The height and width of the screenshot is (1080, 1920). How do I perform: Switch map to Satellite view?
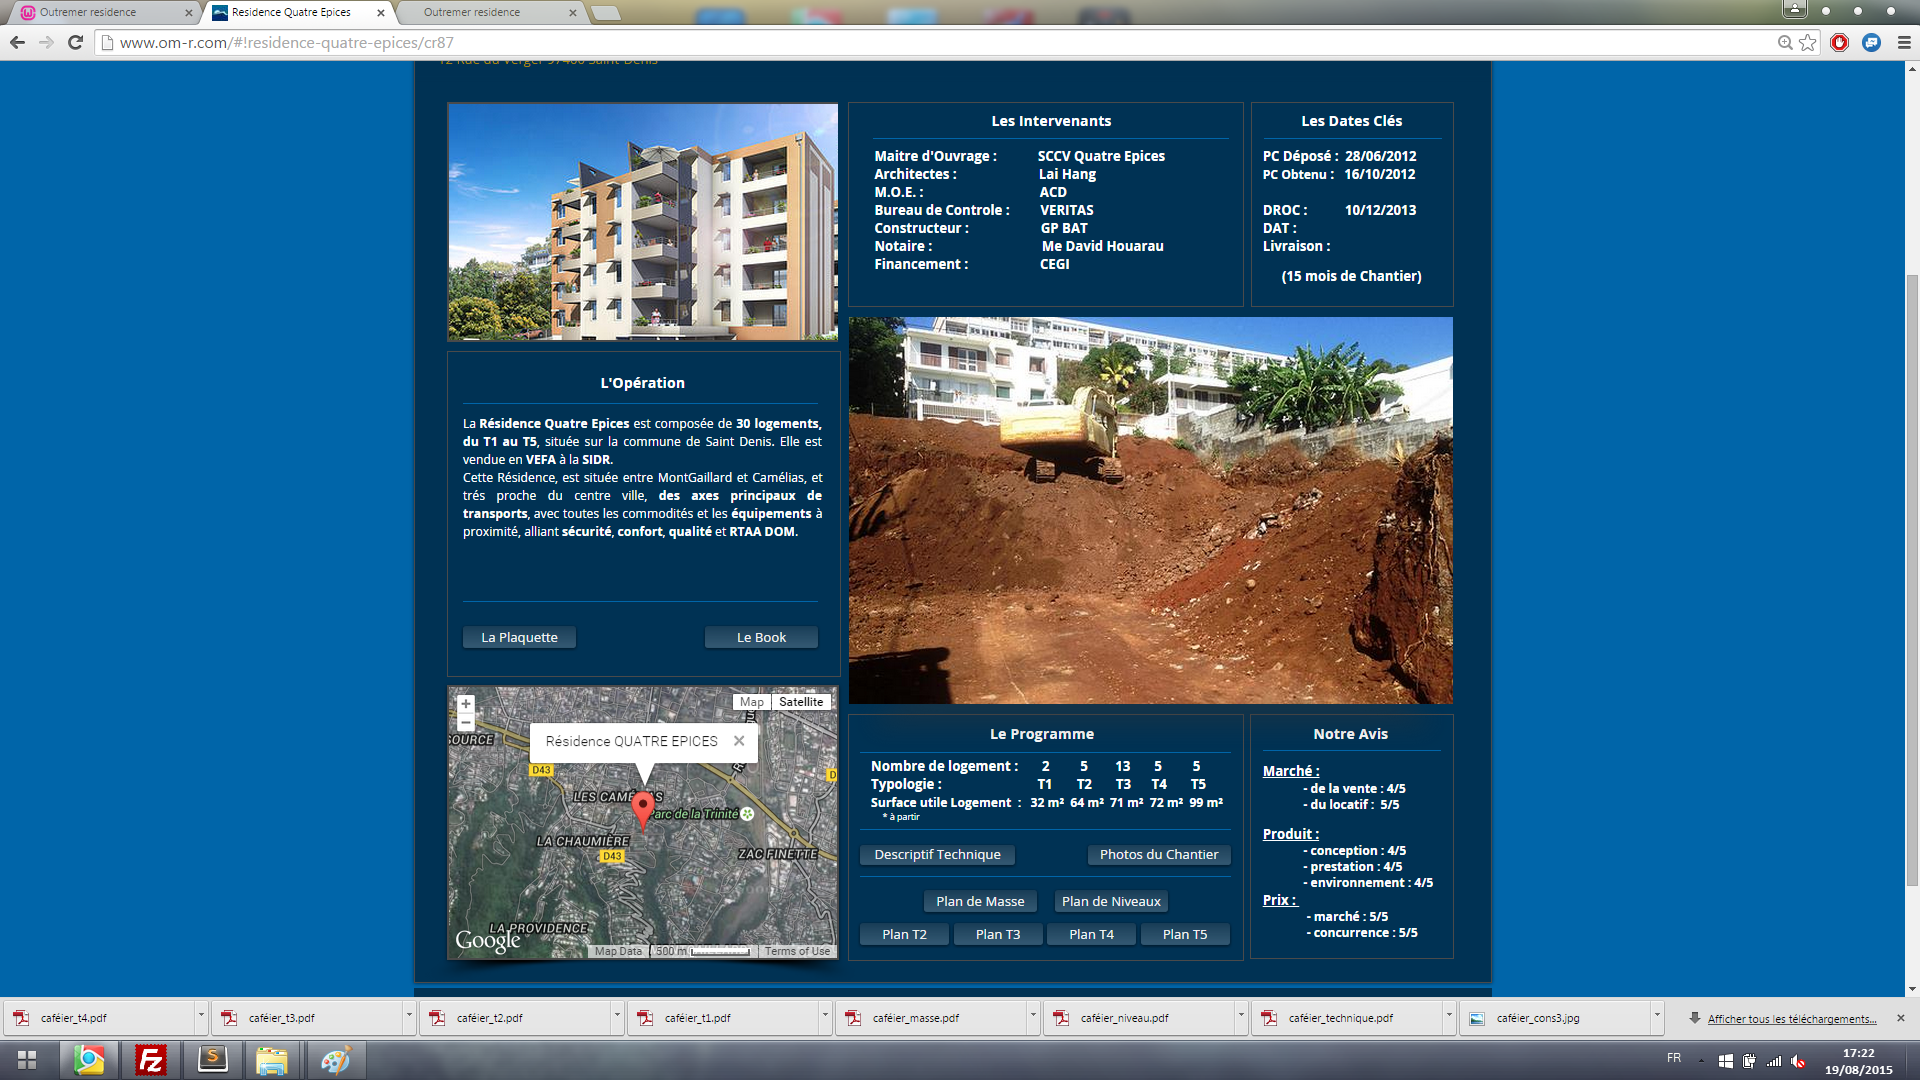pos(801,702)
